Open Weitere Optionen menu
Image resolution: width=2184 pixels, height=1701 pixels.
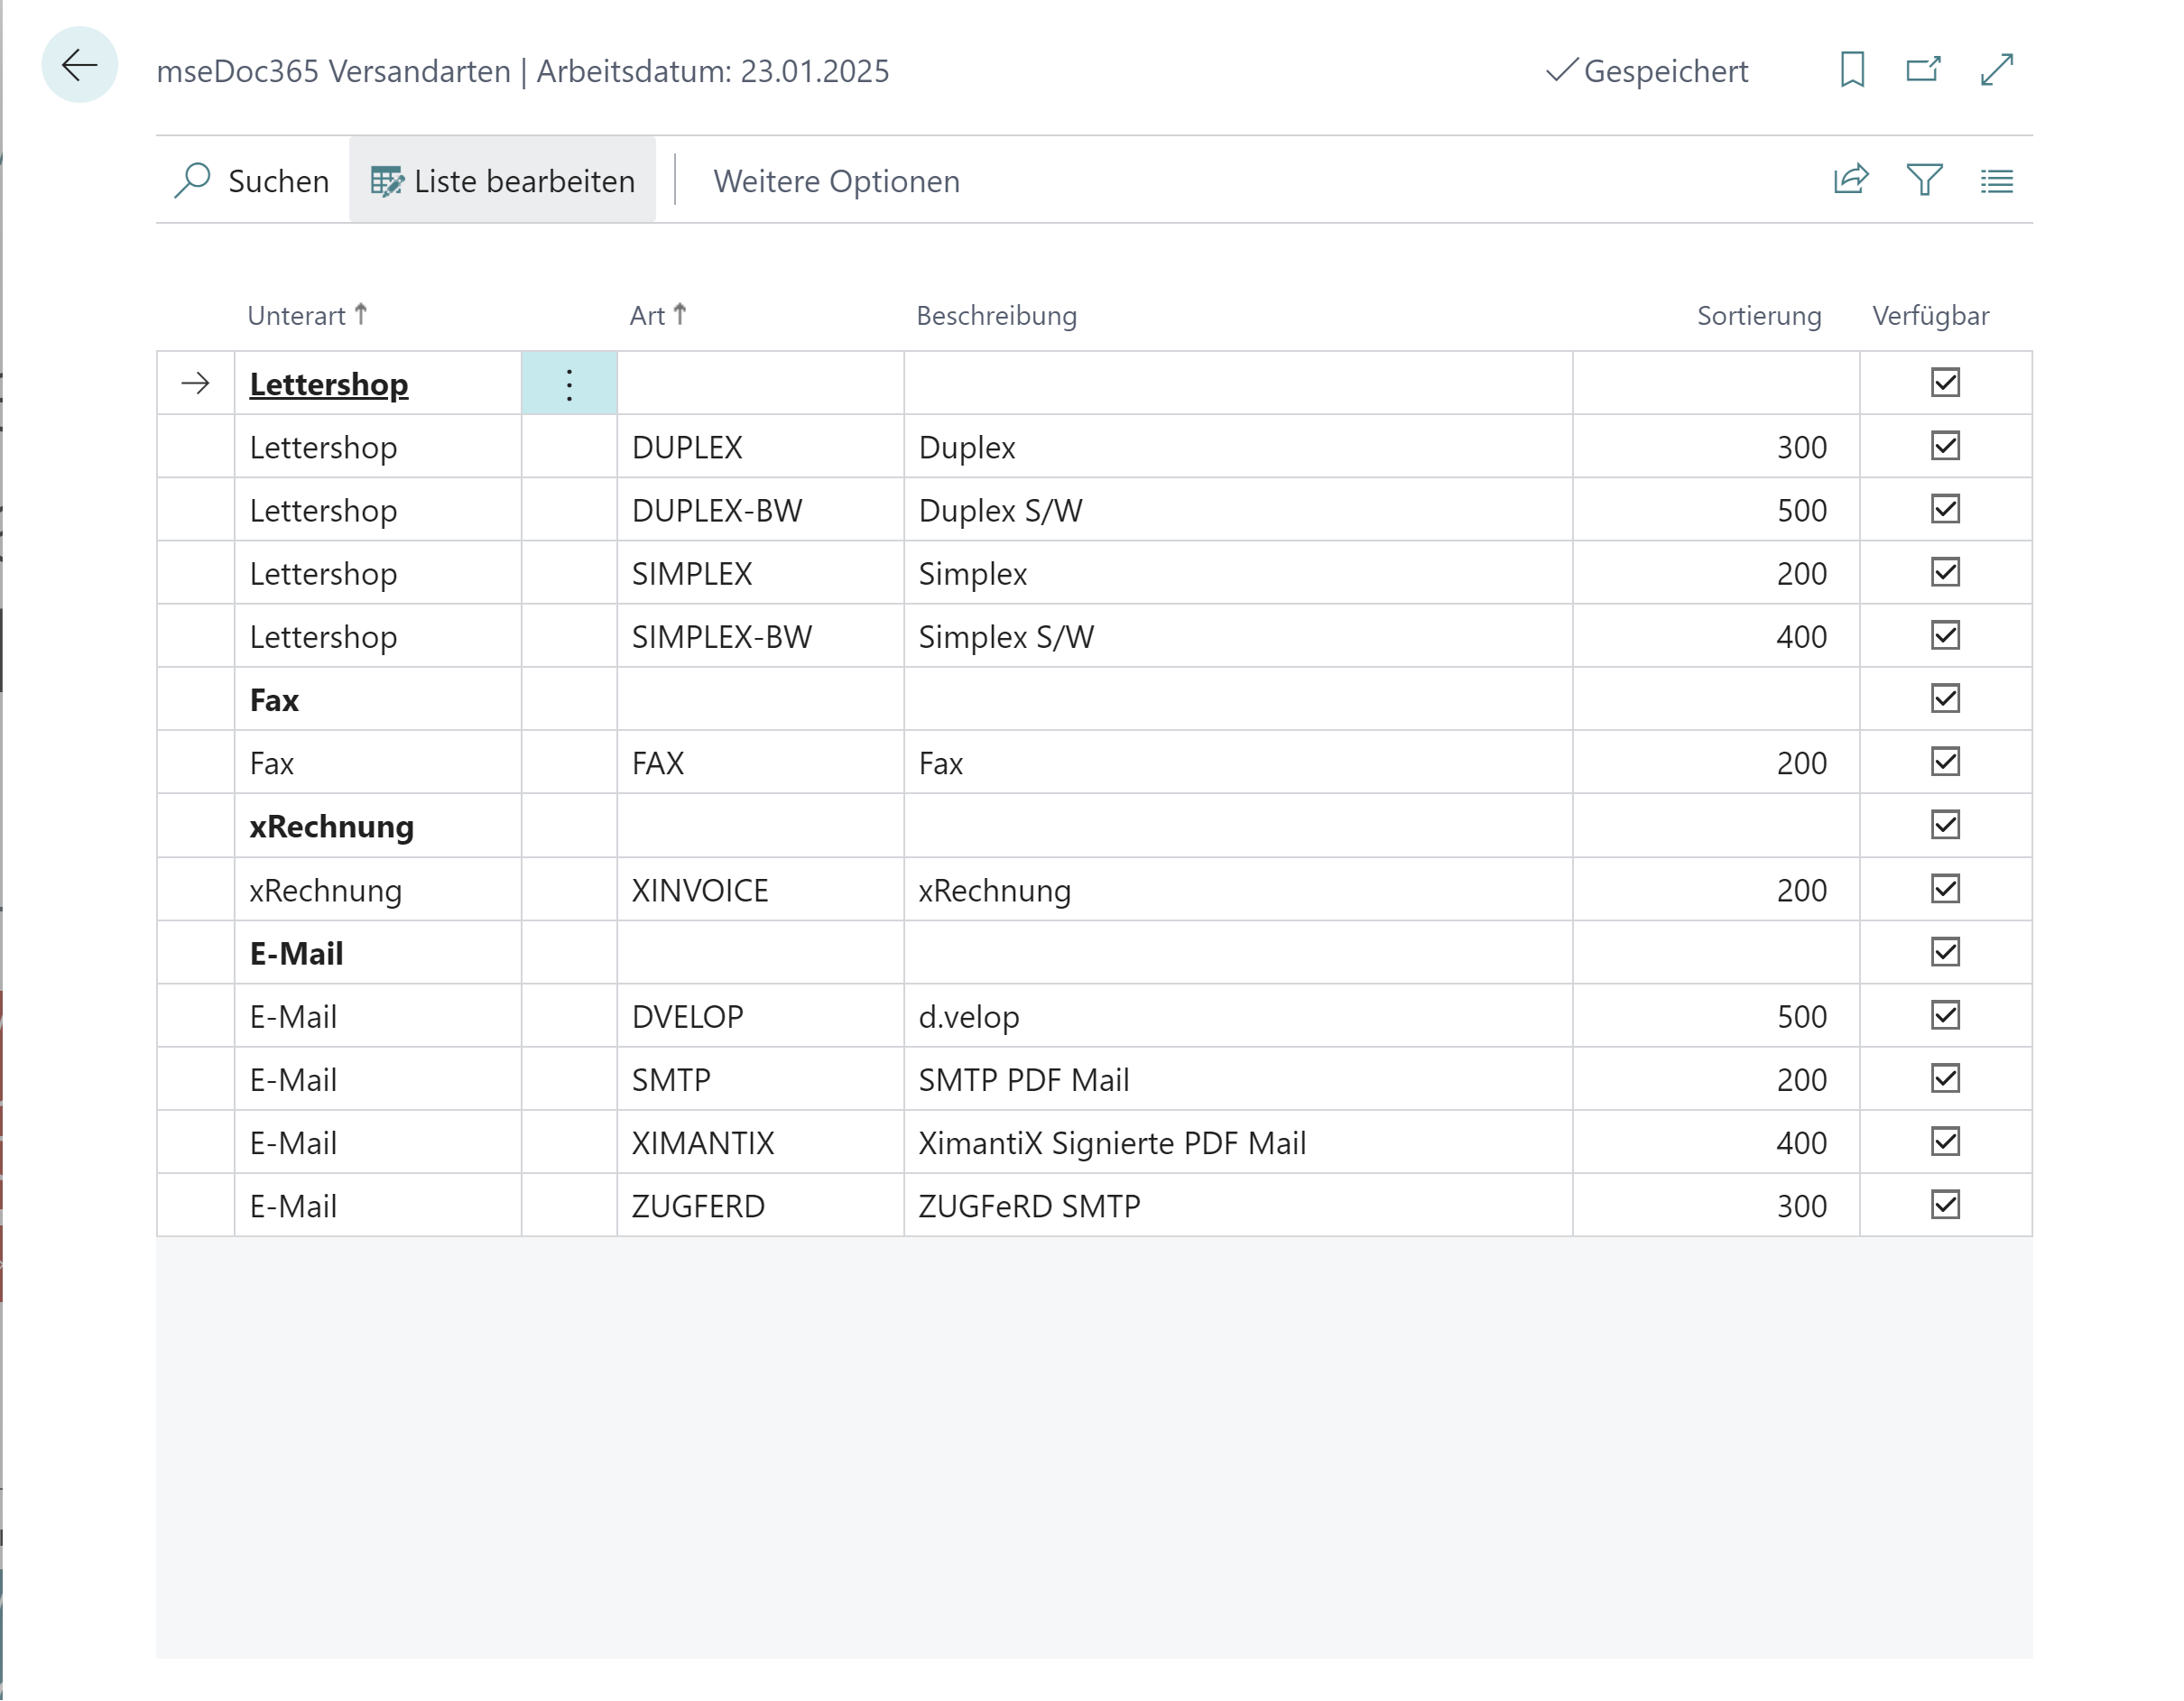coord(836,181)
